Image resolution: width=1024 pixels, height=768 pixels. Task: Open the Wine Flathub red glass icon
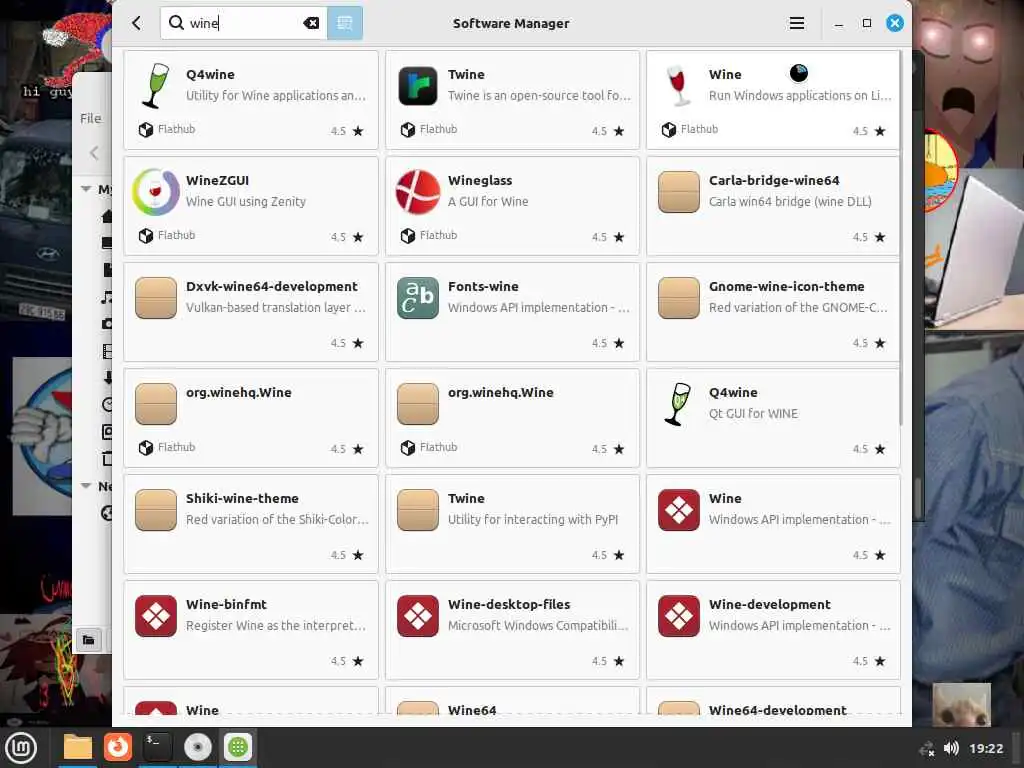[679, 86]
